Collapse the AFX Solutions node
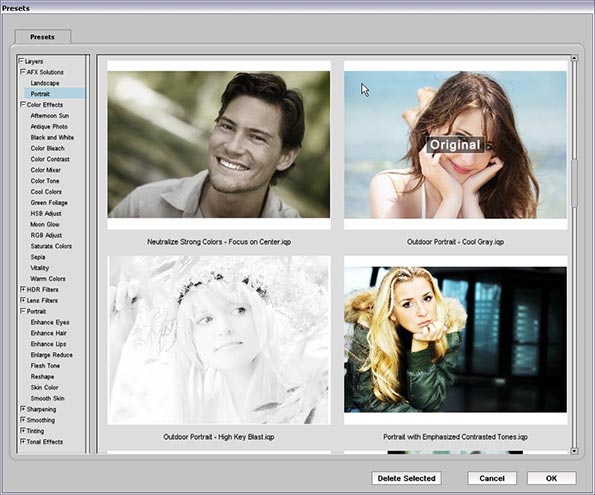 coord(23,72)
